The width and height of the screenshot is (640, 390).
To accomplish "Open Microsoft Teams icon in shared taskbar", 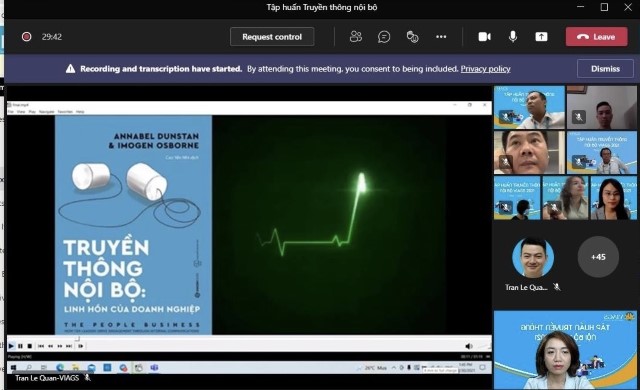I will pyautogui.click(x=154, y=368).
